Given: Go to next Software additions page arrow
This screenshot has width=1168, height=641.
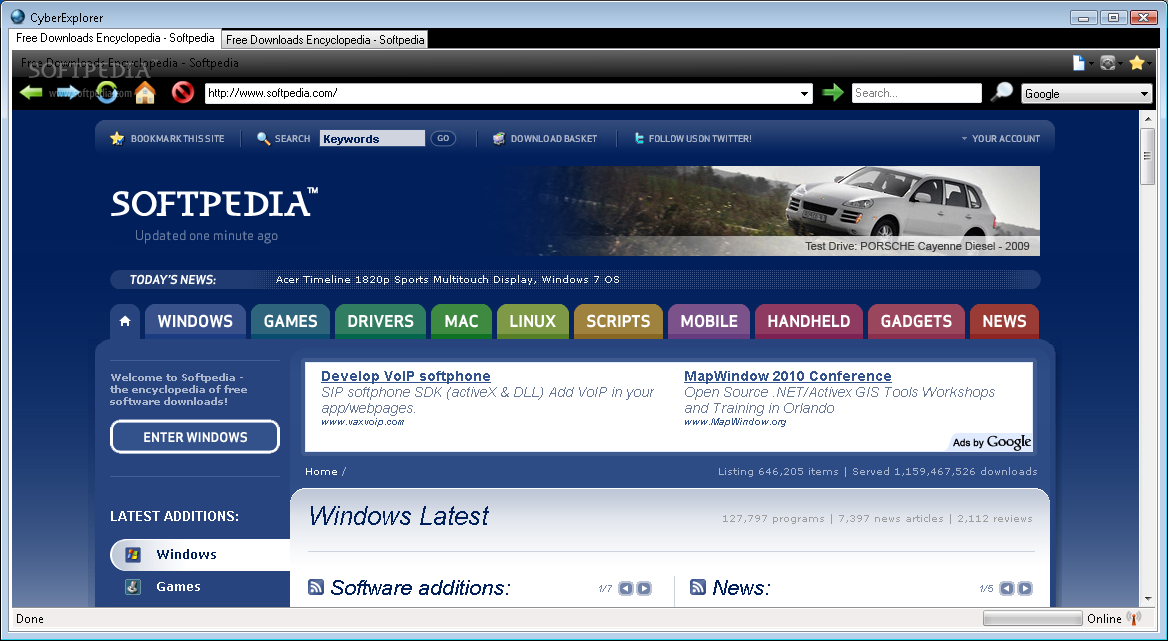Looking at the screenshot, I should point(644,588).
